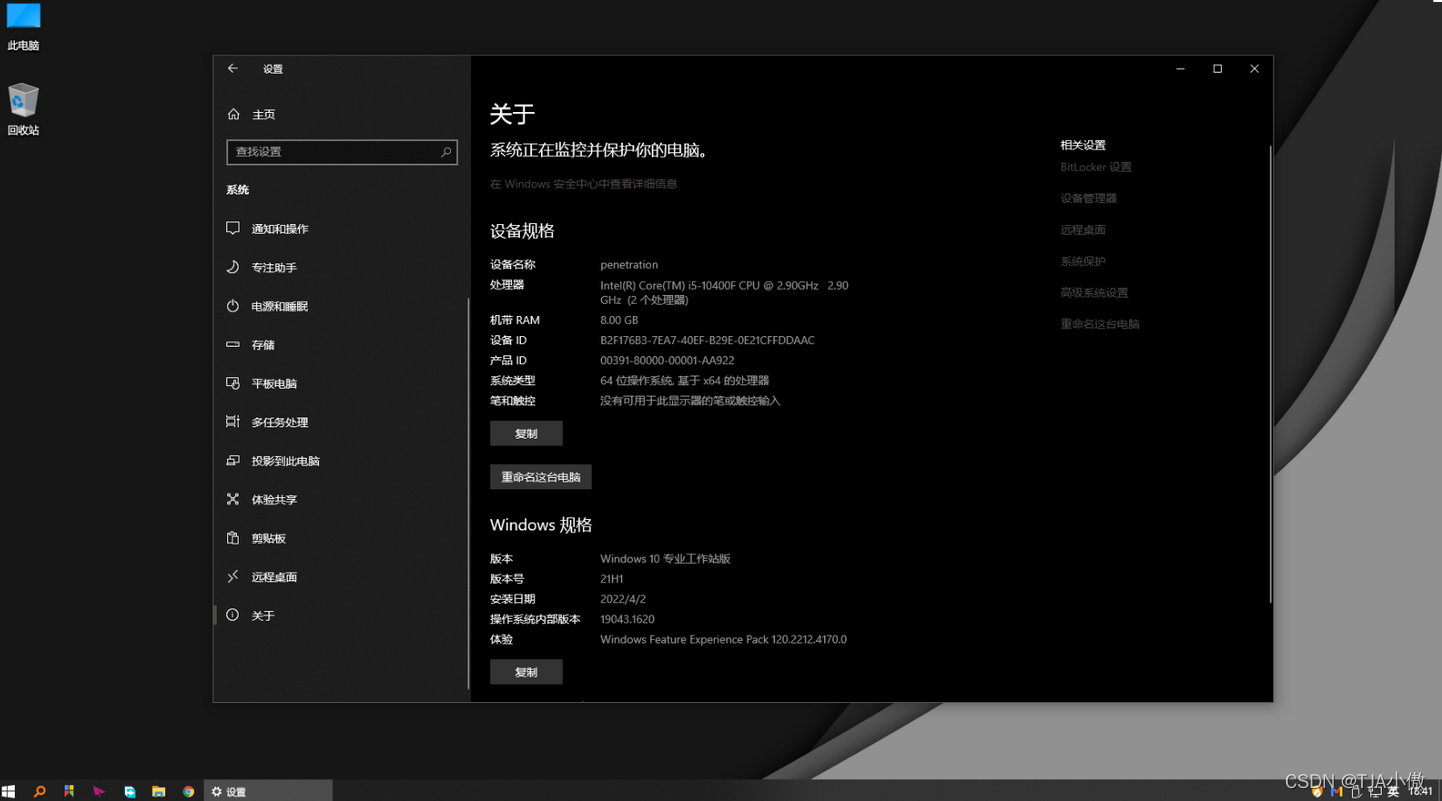Viewport: 1442px width, 801px height.
Task: Click the sidebar vertical scrollbar
Action: (x=468, y=494)
